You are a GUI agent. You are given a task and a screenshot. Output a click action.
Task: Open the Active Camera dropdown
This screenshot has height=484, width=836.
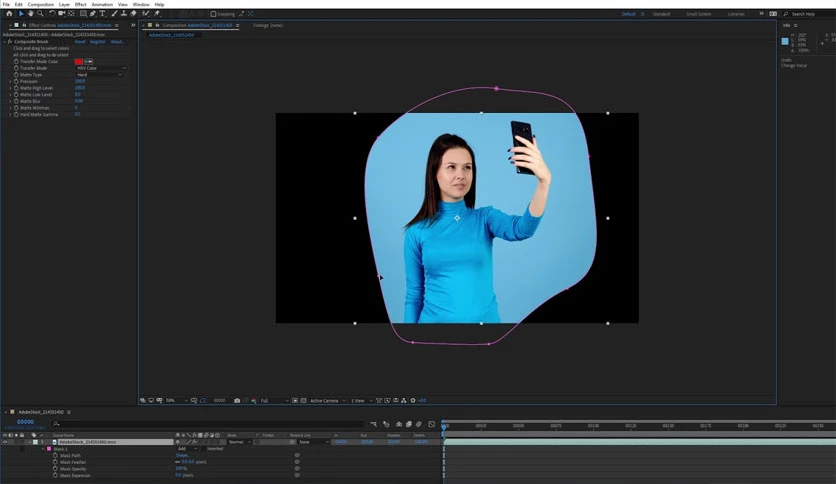click(327, 400)
